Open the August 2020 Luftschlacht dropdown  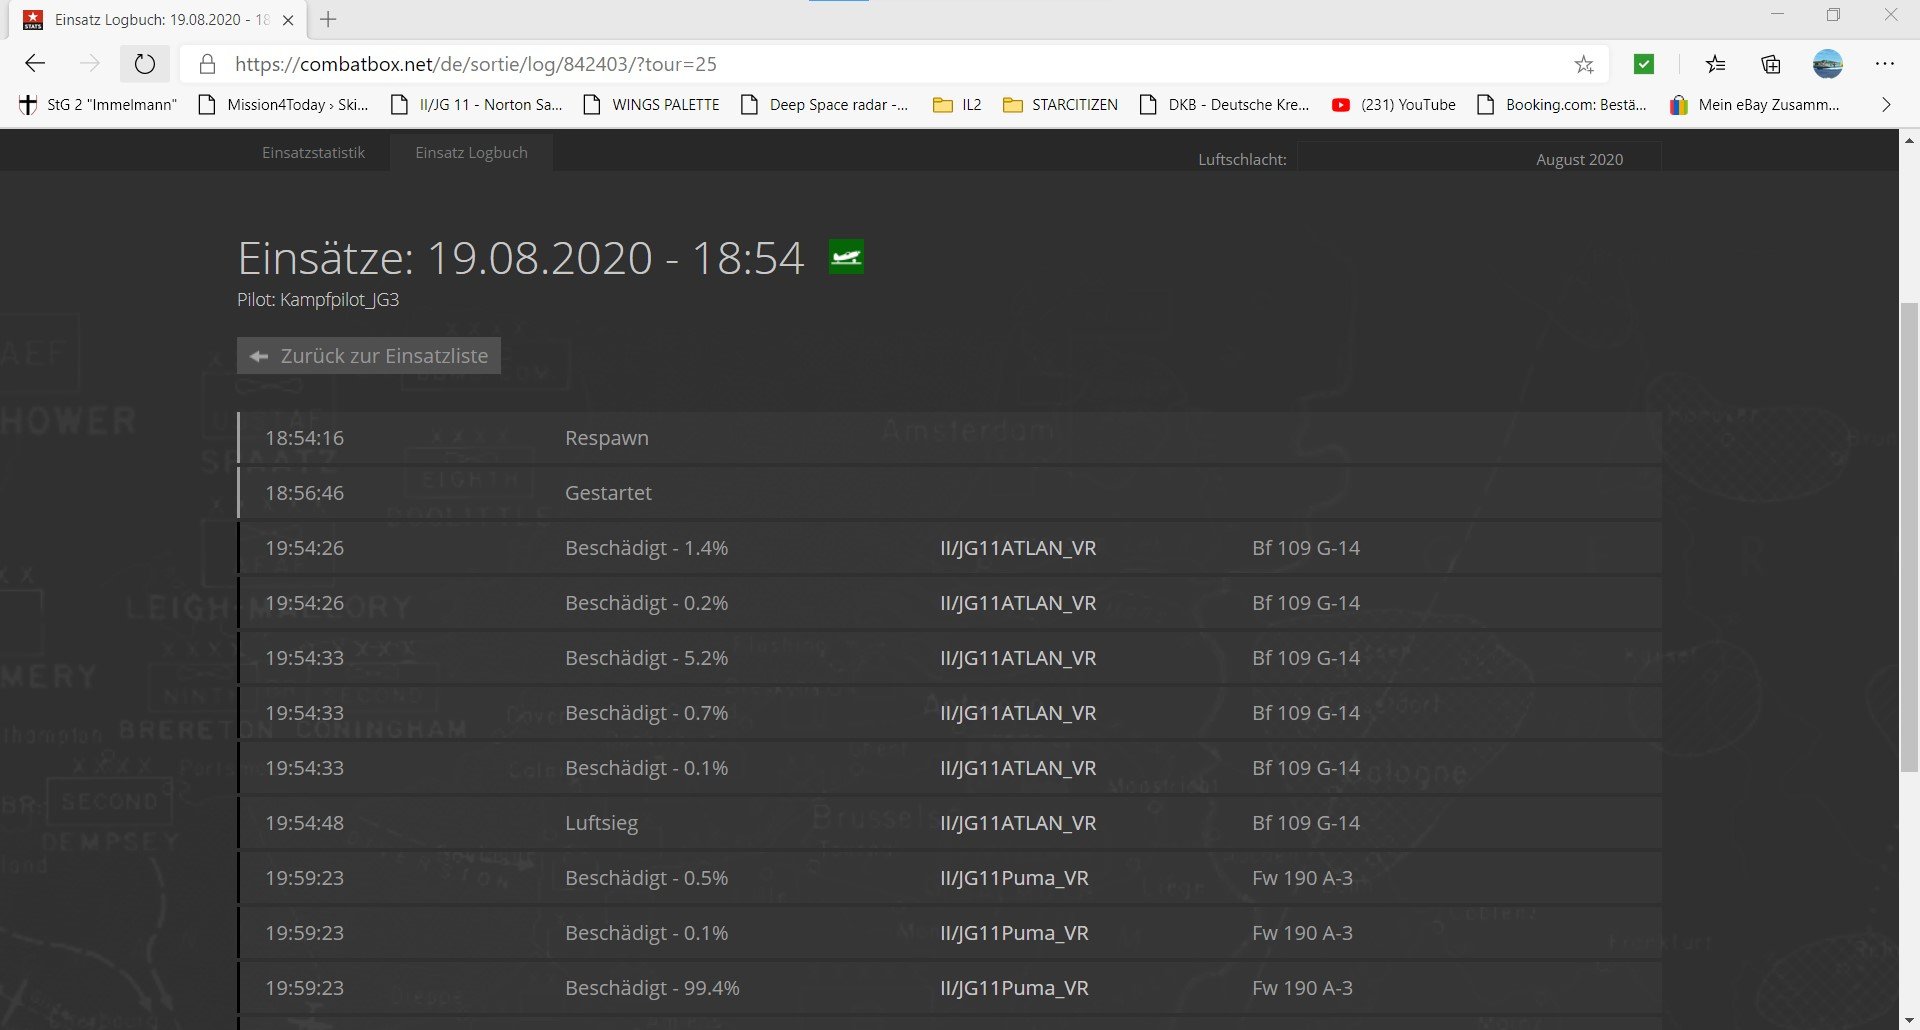(x=1480, y=159)
